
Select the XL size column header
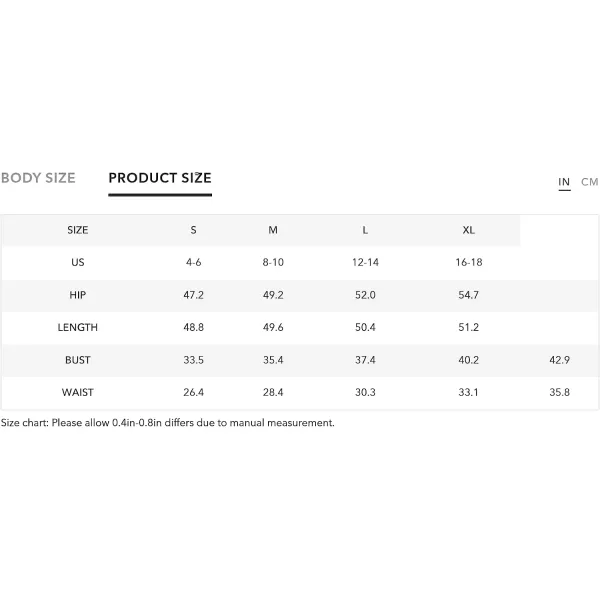click(468, 230)
